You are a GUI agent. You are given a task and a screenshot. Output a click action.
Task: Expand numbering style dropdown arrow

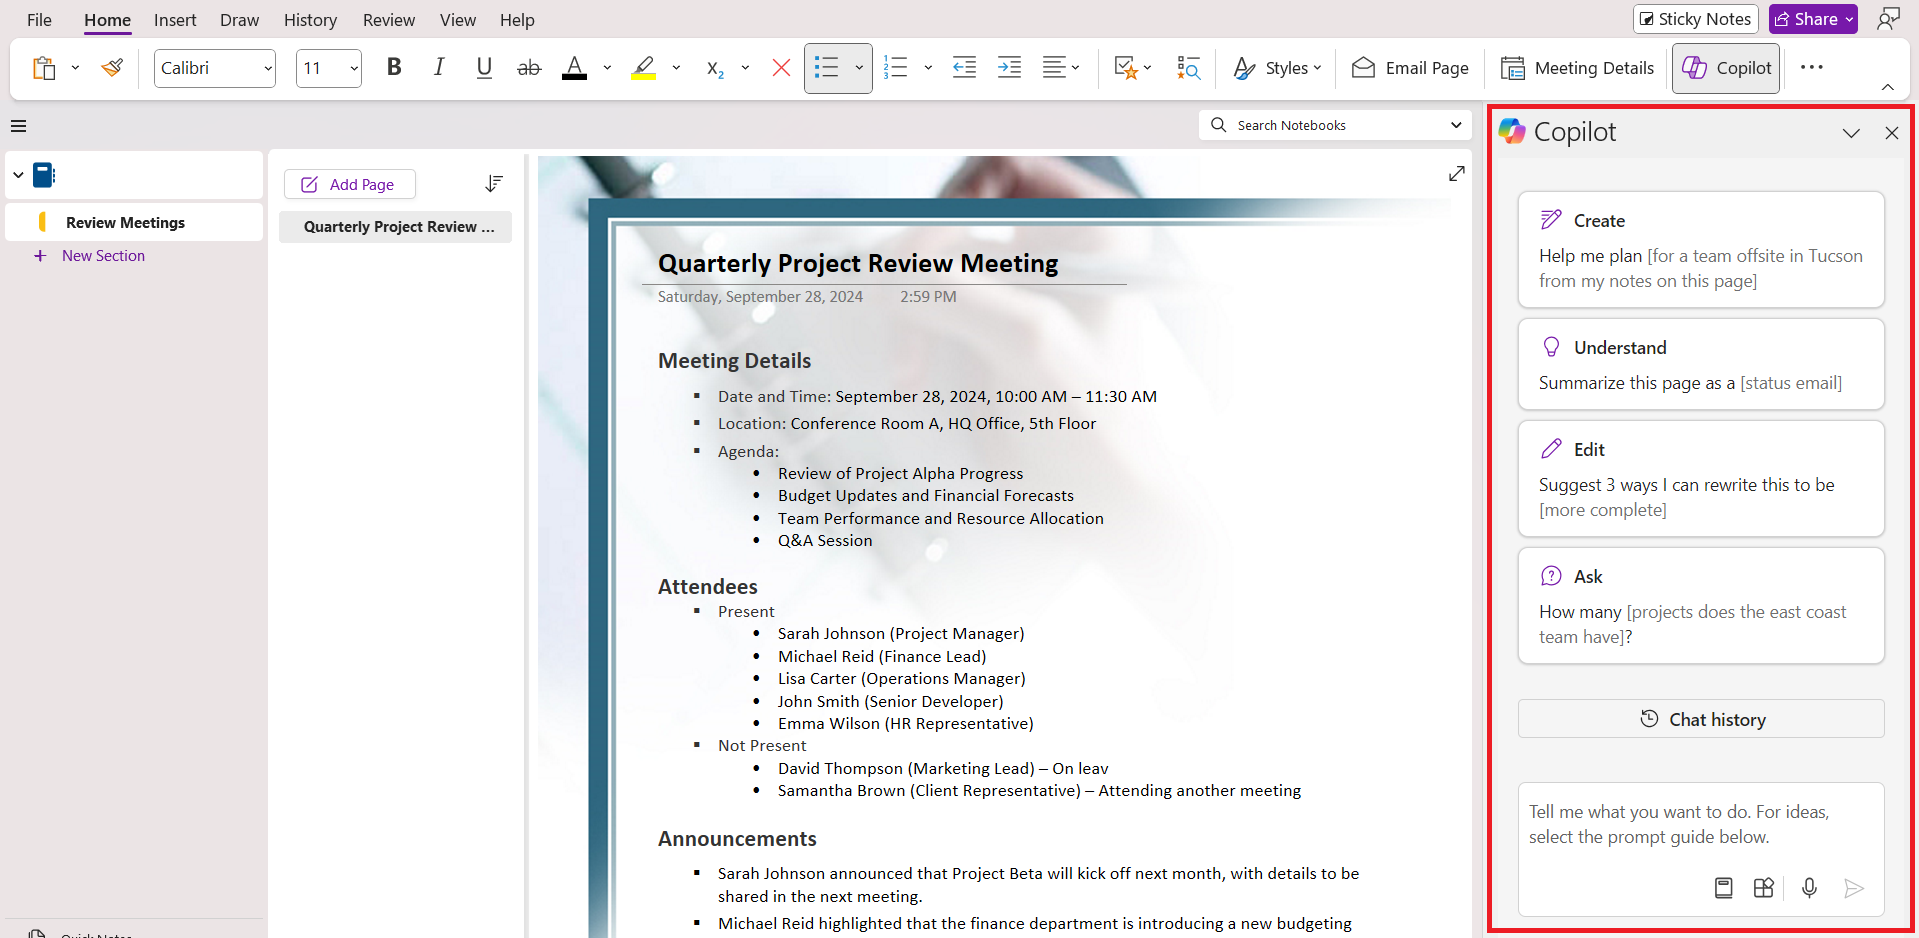pyautogui.click(x=928, y=68)
